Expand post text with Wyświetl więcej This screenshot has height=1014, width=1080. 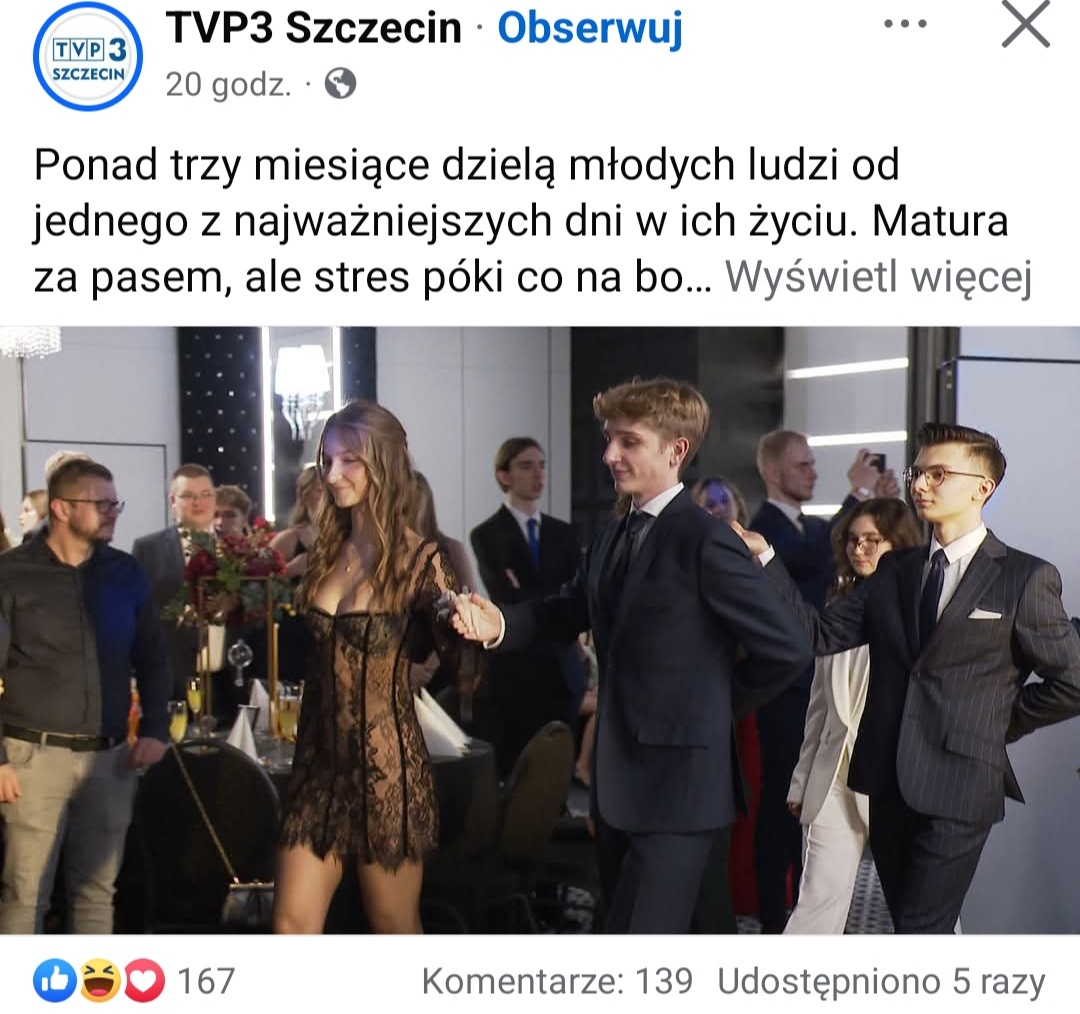[x=878, y=277]
